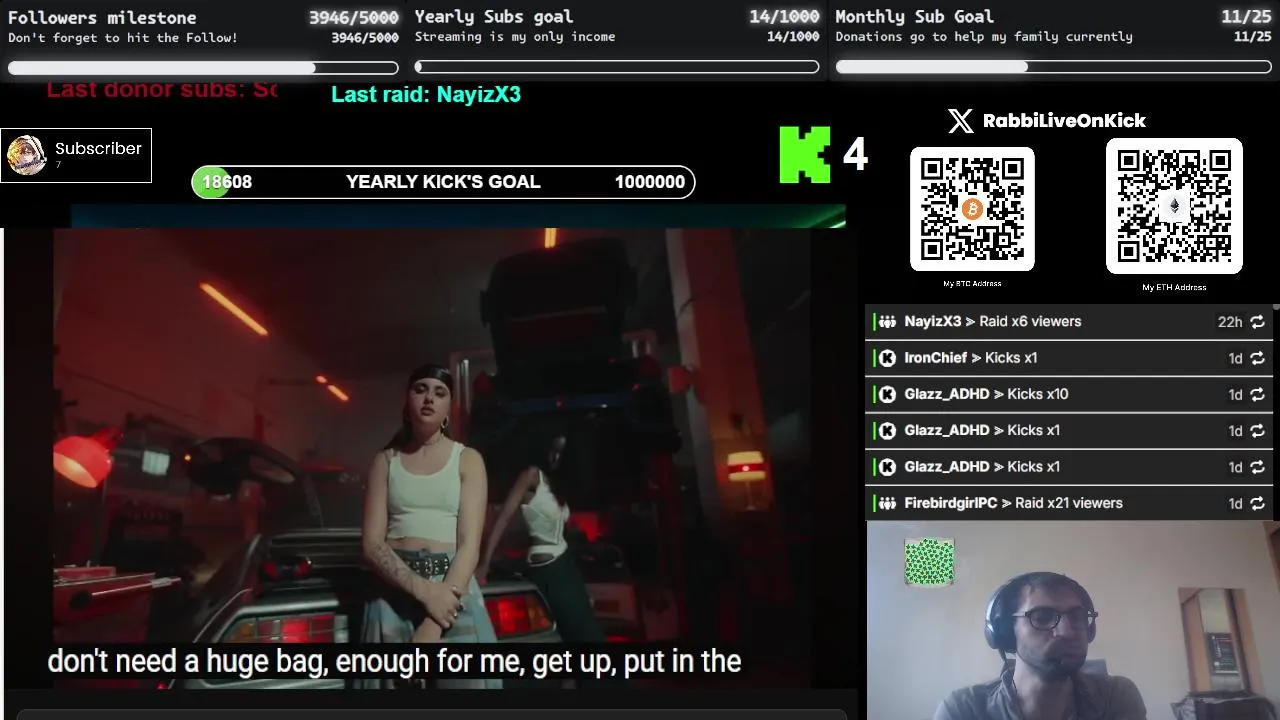Click 'My BTC Address' caption
Screen dimensions: 1280x720
[x=972, y=284]
